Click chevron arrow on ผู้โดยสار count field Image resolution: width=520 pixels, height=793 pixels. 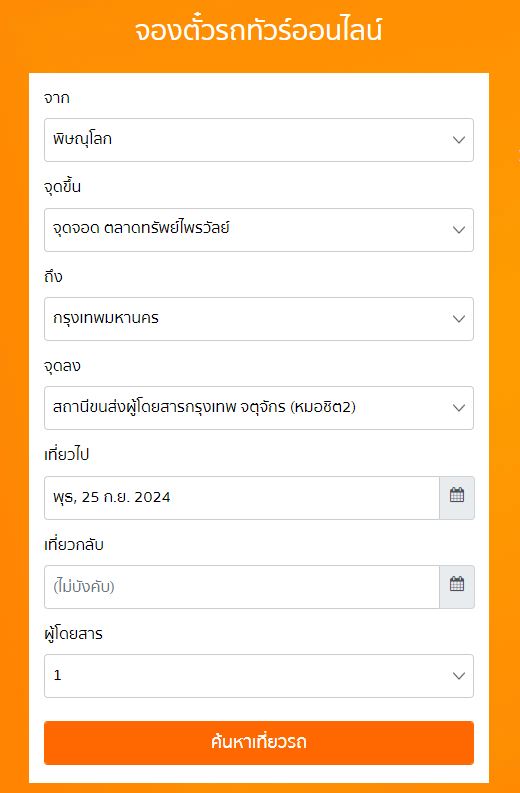[x=459, y=676]
